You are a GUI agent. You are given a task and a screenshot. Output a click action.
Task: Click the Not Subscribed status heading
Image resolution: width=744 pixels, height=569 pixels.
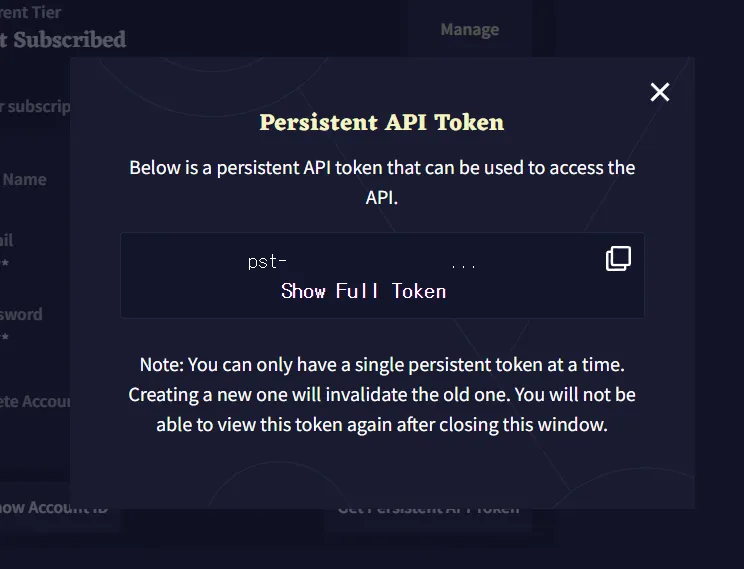click(63, 40)
